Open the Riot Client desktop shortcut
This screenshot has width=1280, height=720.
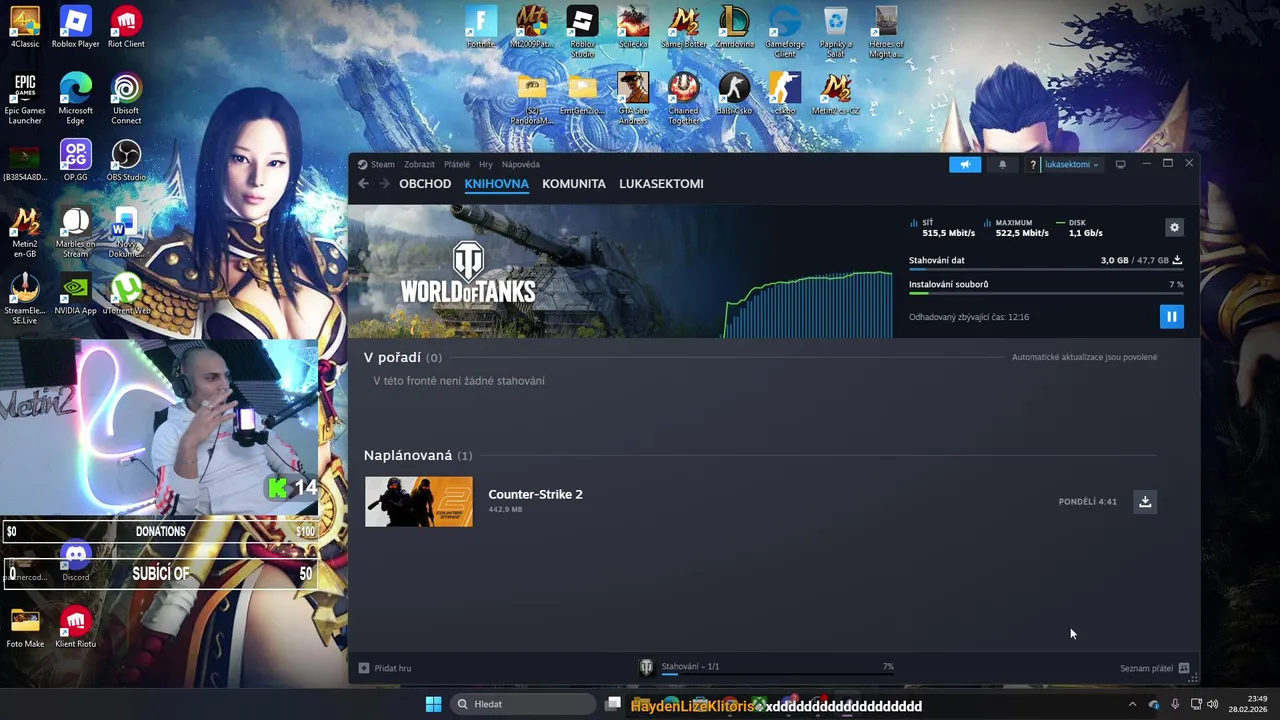point(126,27)
